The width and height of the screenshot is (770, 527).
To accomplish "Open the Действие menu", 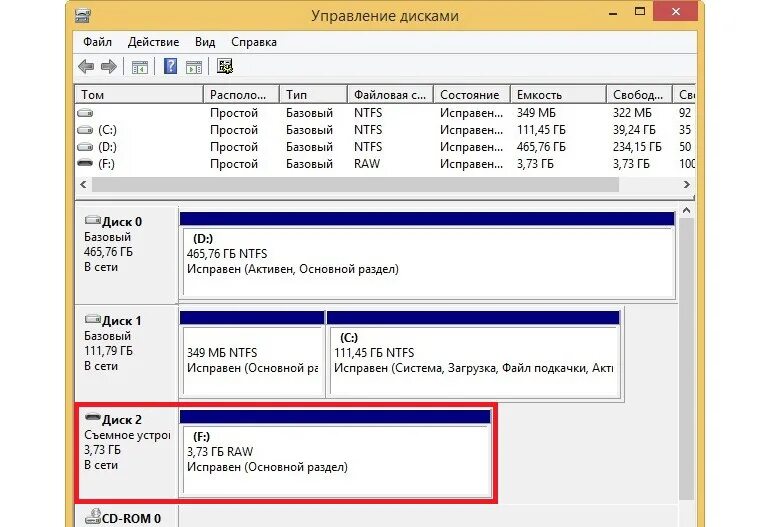I will tap(153, 42).
